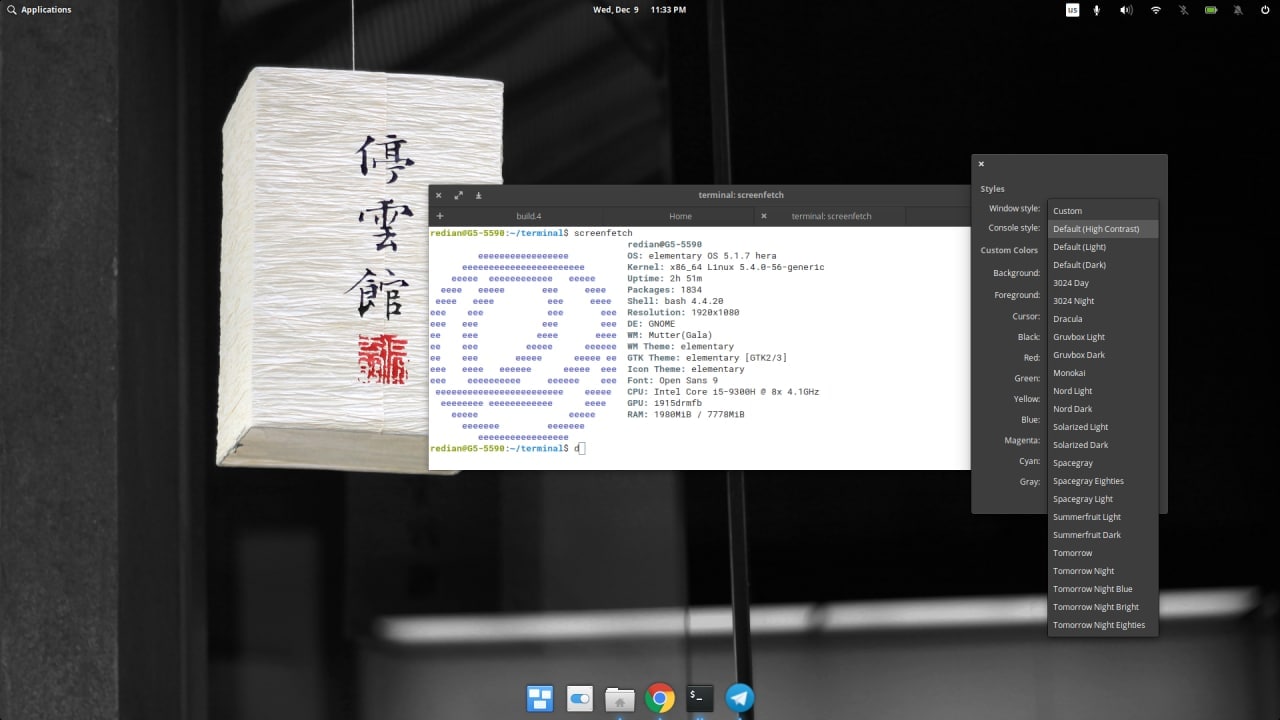Image resolution: width=1280 pixels, height=720 pixels.
Task: Open Telegram from the dock
Action: (x=740, y=698)
